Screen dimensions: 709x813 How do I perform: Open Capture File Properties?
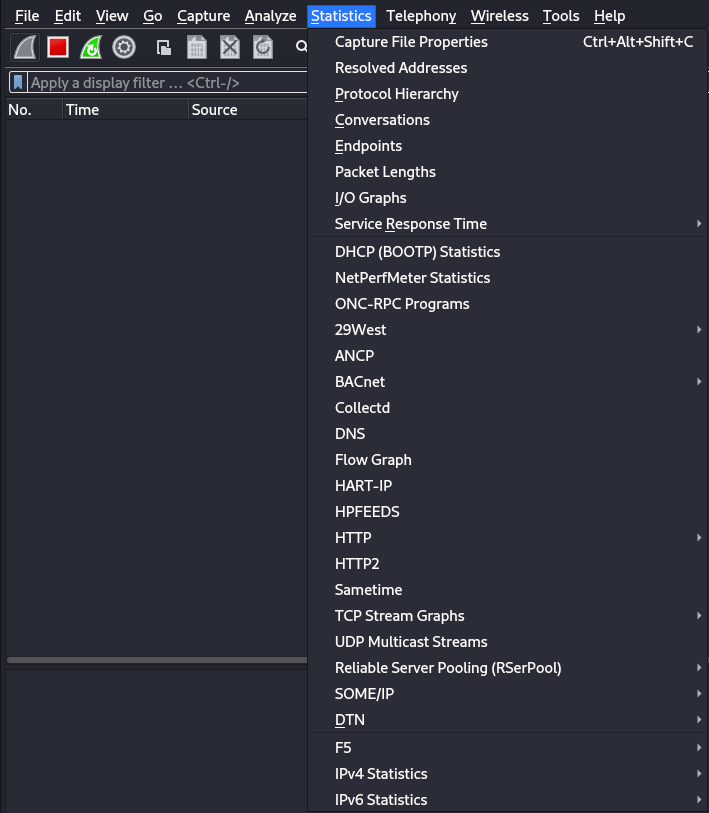pyautogui.click(x=410, y=42)
